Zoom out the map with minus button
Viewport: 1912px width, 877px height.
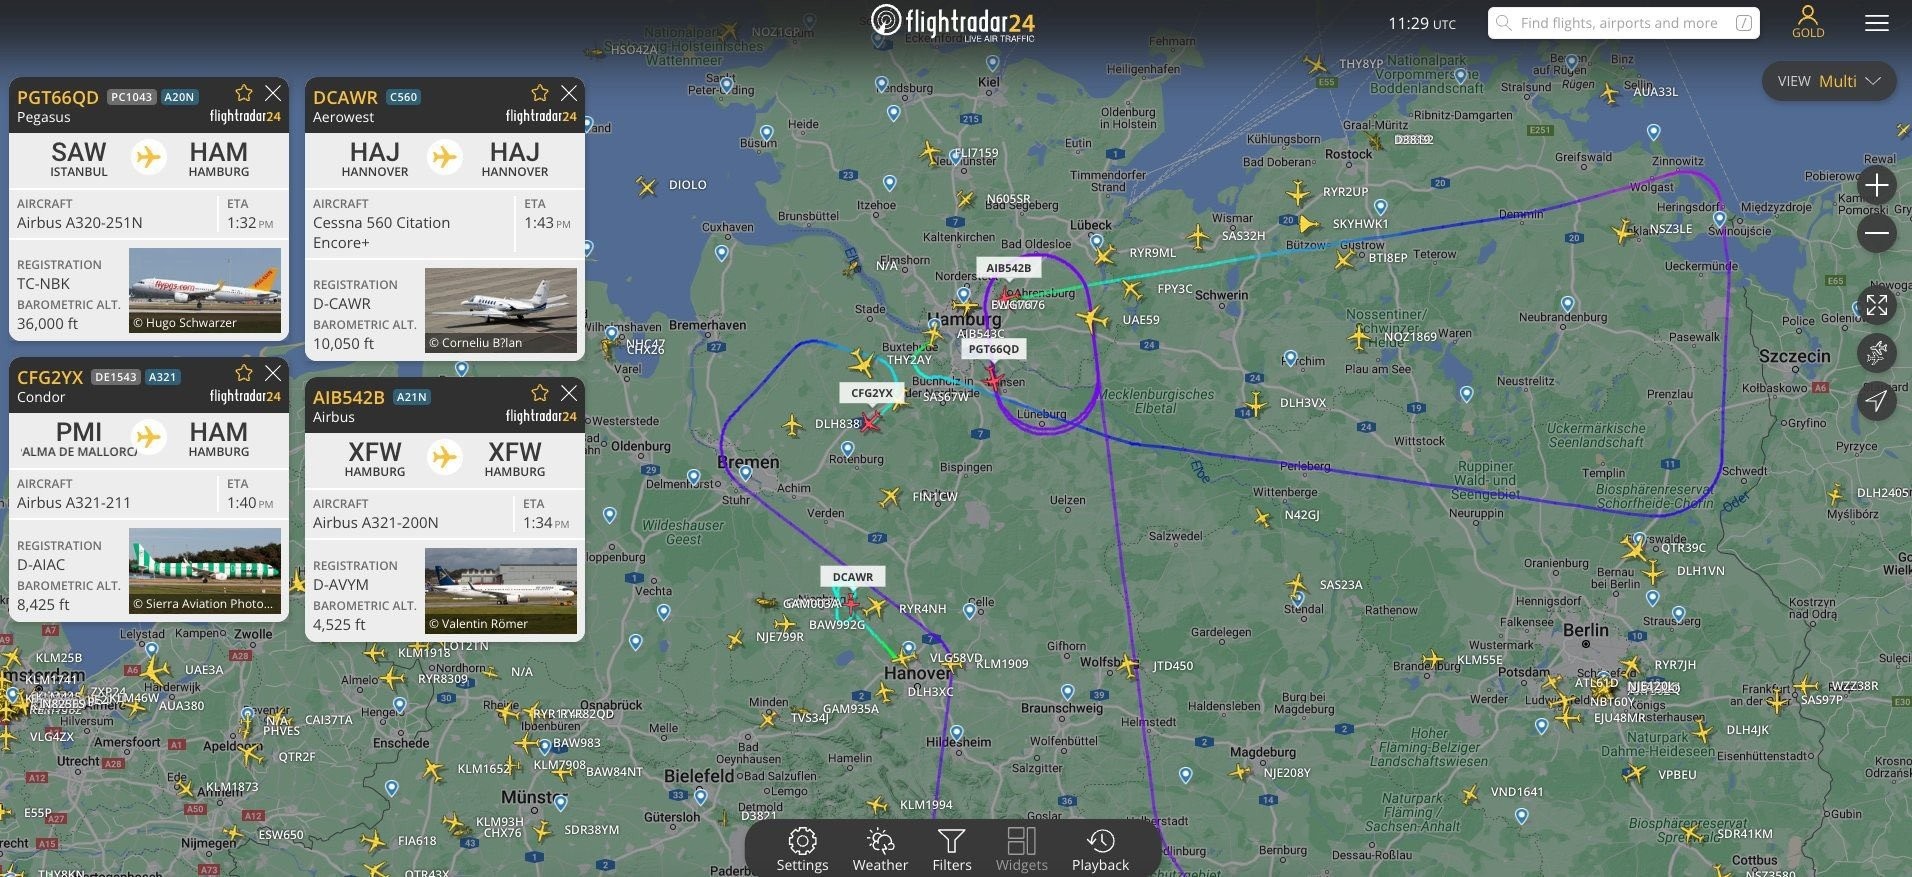click(1877, 234)
